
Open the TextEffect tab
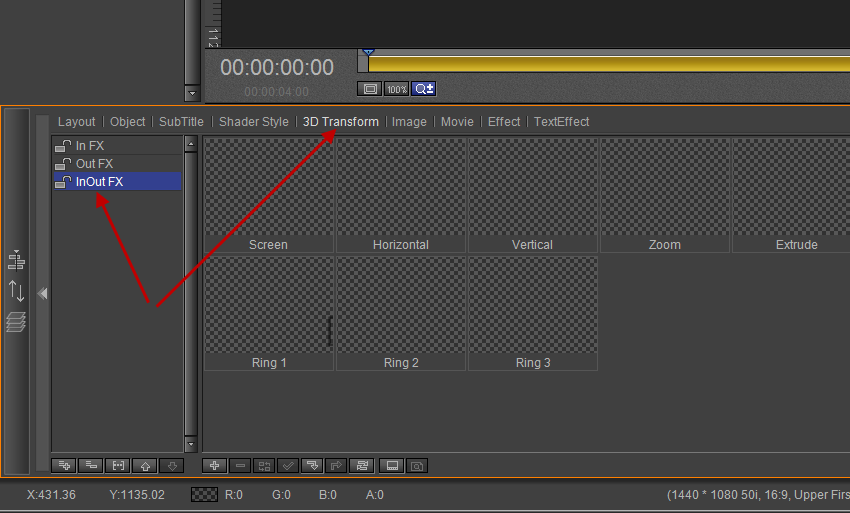(x=561, y=122)
